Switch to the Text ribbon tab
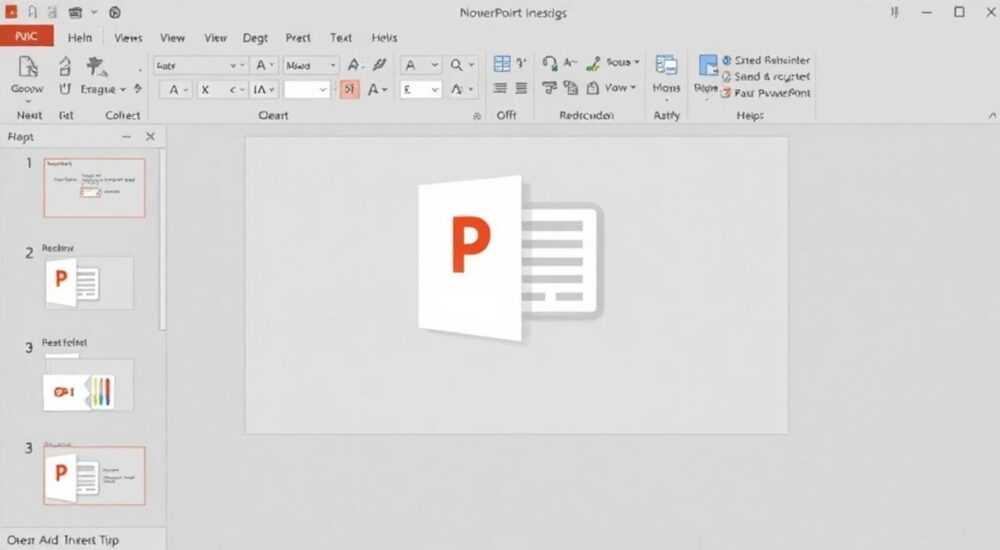Screen dimensions: 1000x550 (341, 38)
